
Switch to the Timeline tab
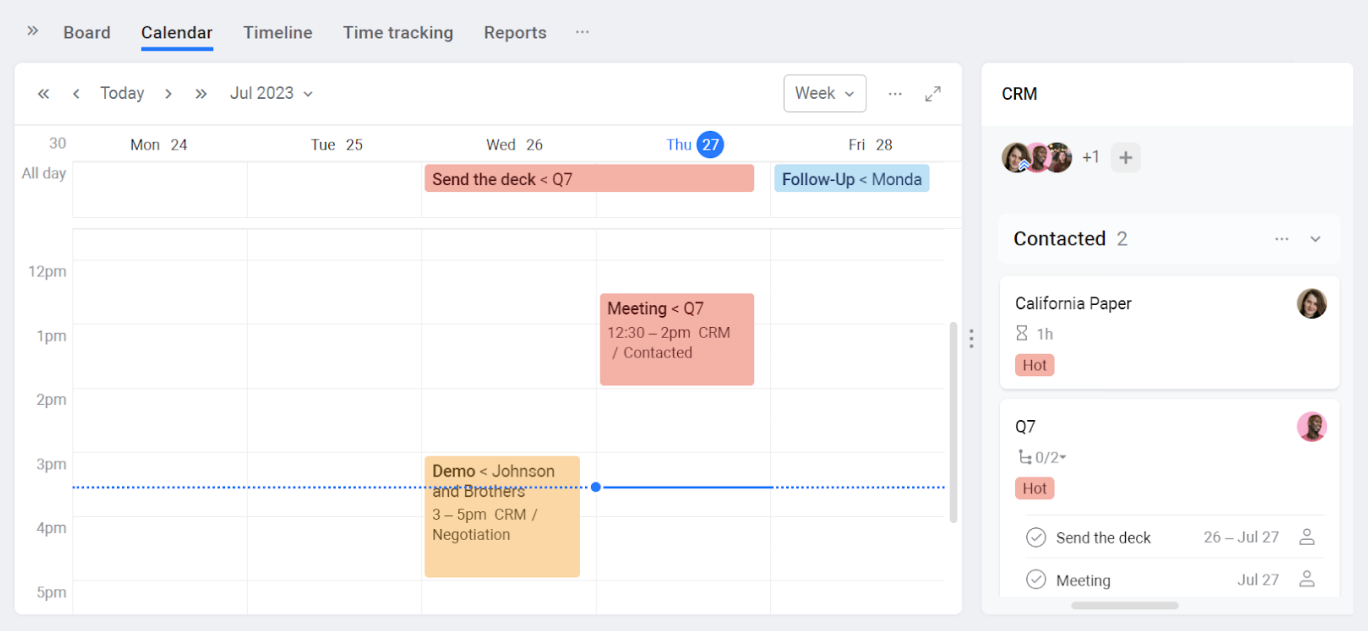(x=277, y=33)
